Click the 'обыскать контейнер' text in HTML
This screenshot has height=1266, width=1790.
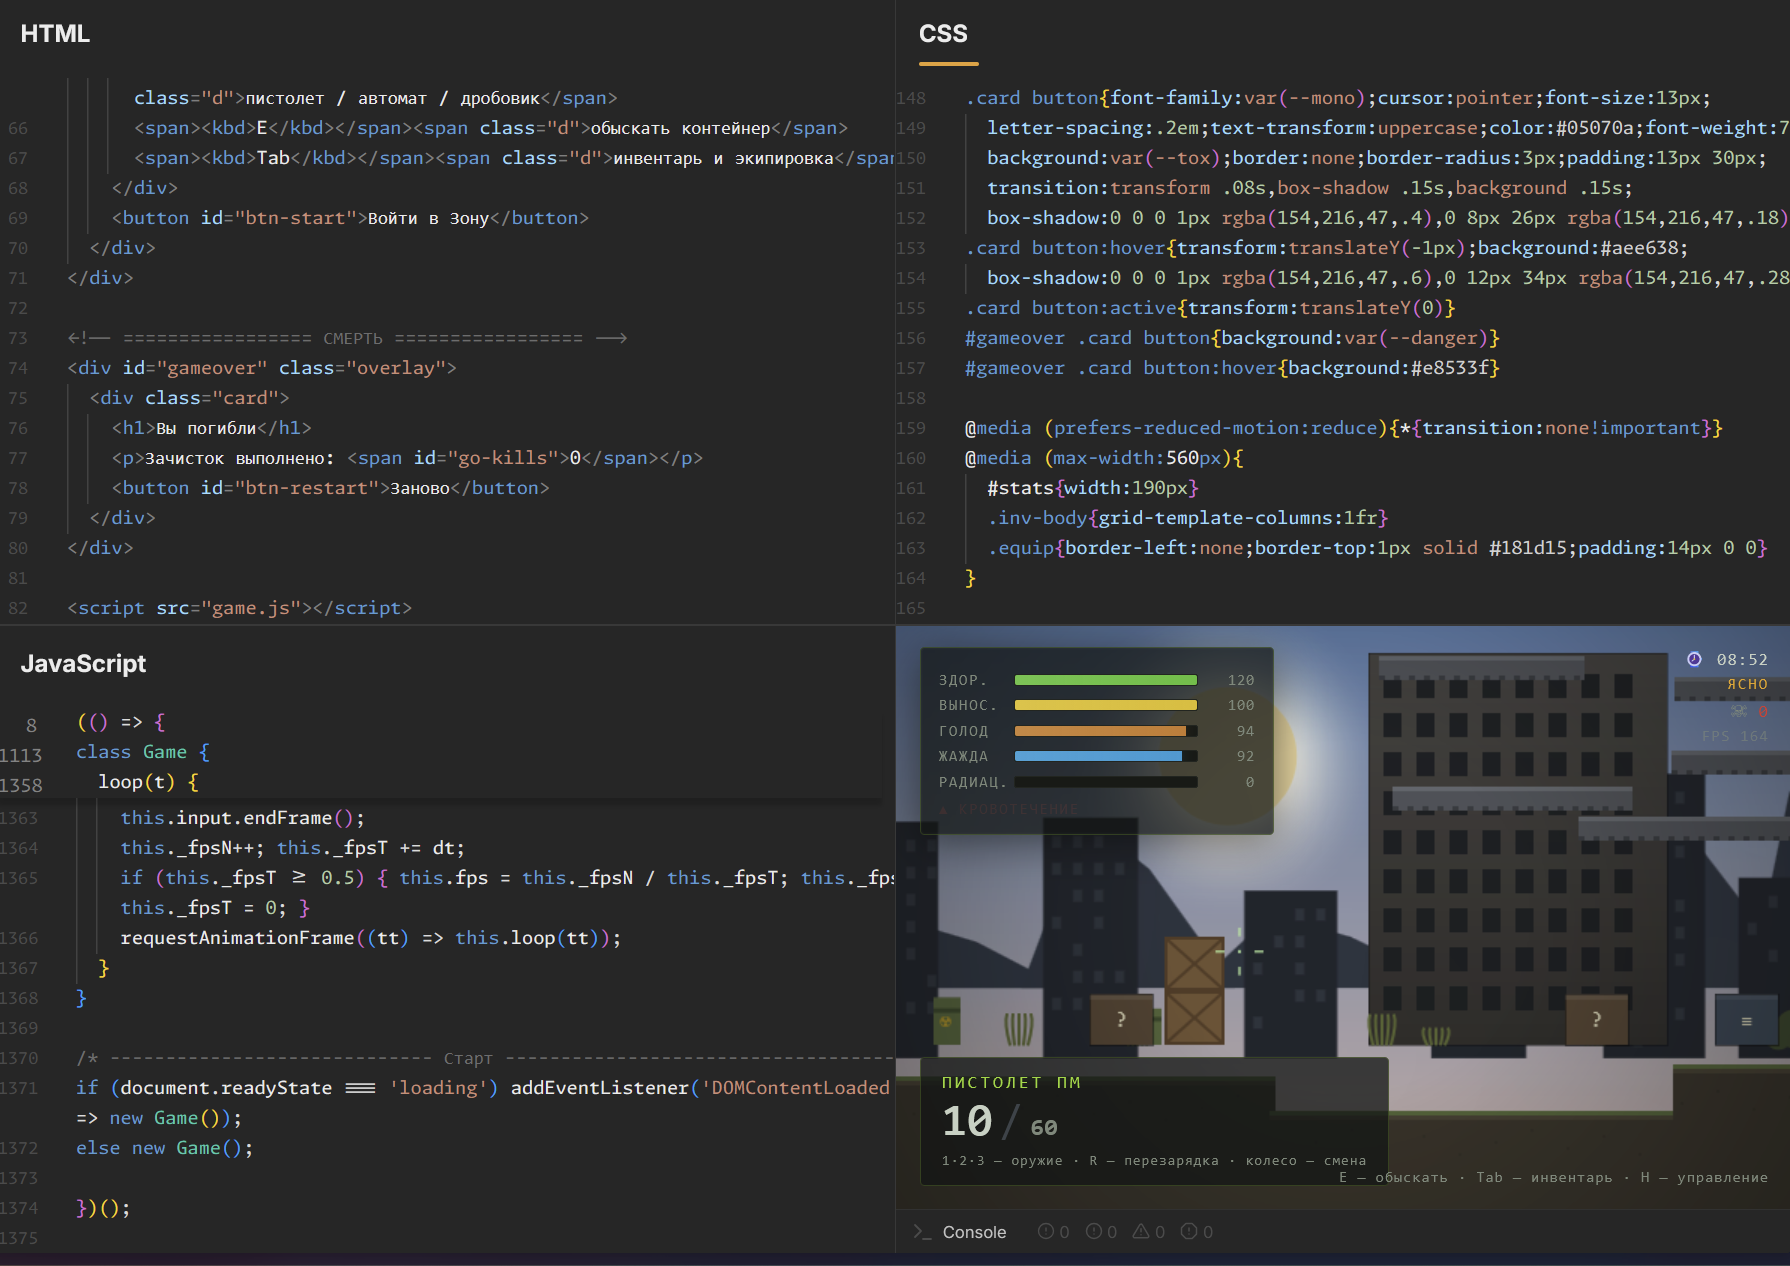click(x=680, y=128)
